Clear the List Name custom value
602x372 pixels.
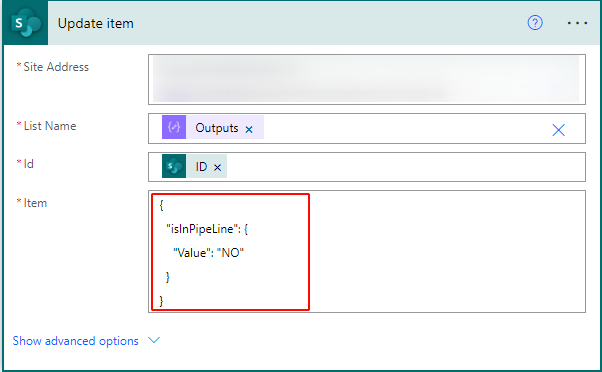[x=558, y=130]
